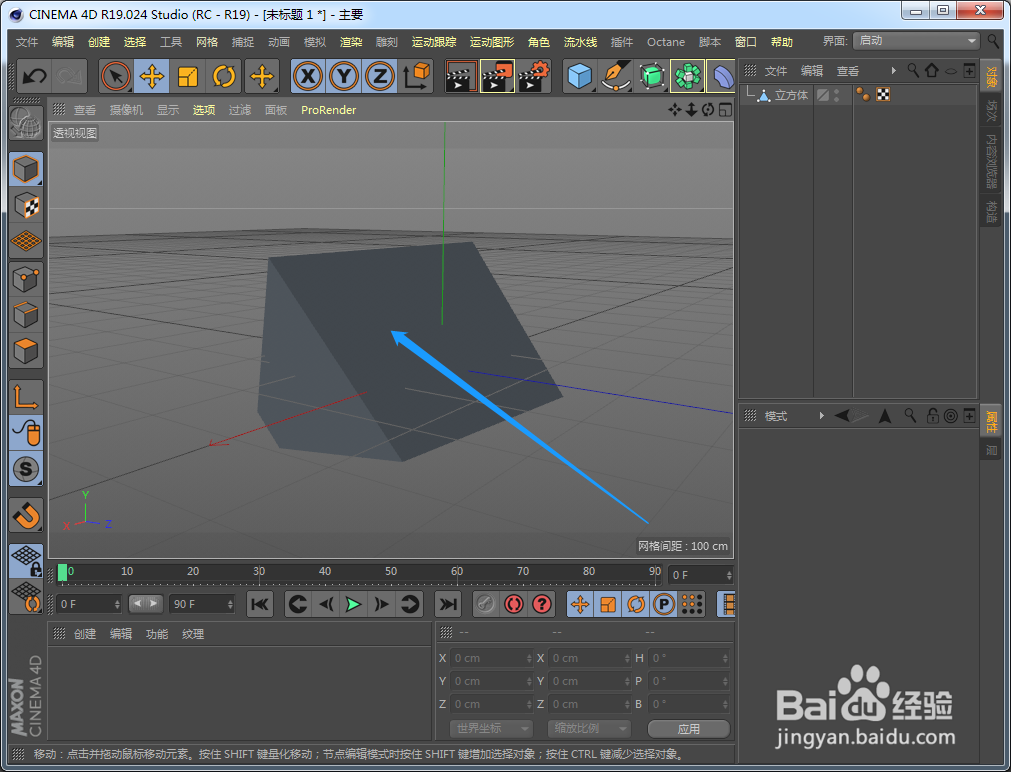Select 立方体 object in Object Manager

click(791, 95)
